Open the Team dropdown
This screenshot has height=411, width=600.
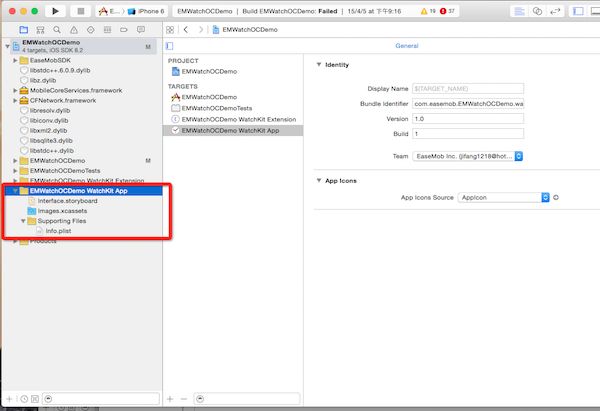pos(468,156)
